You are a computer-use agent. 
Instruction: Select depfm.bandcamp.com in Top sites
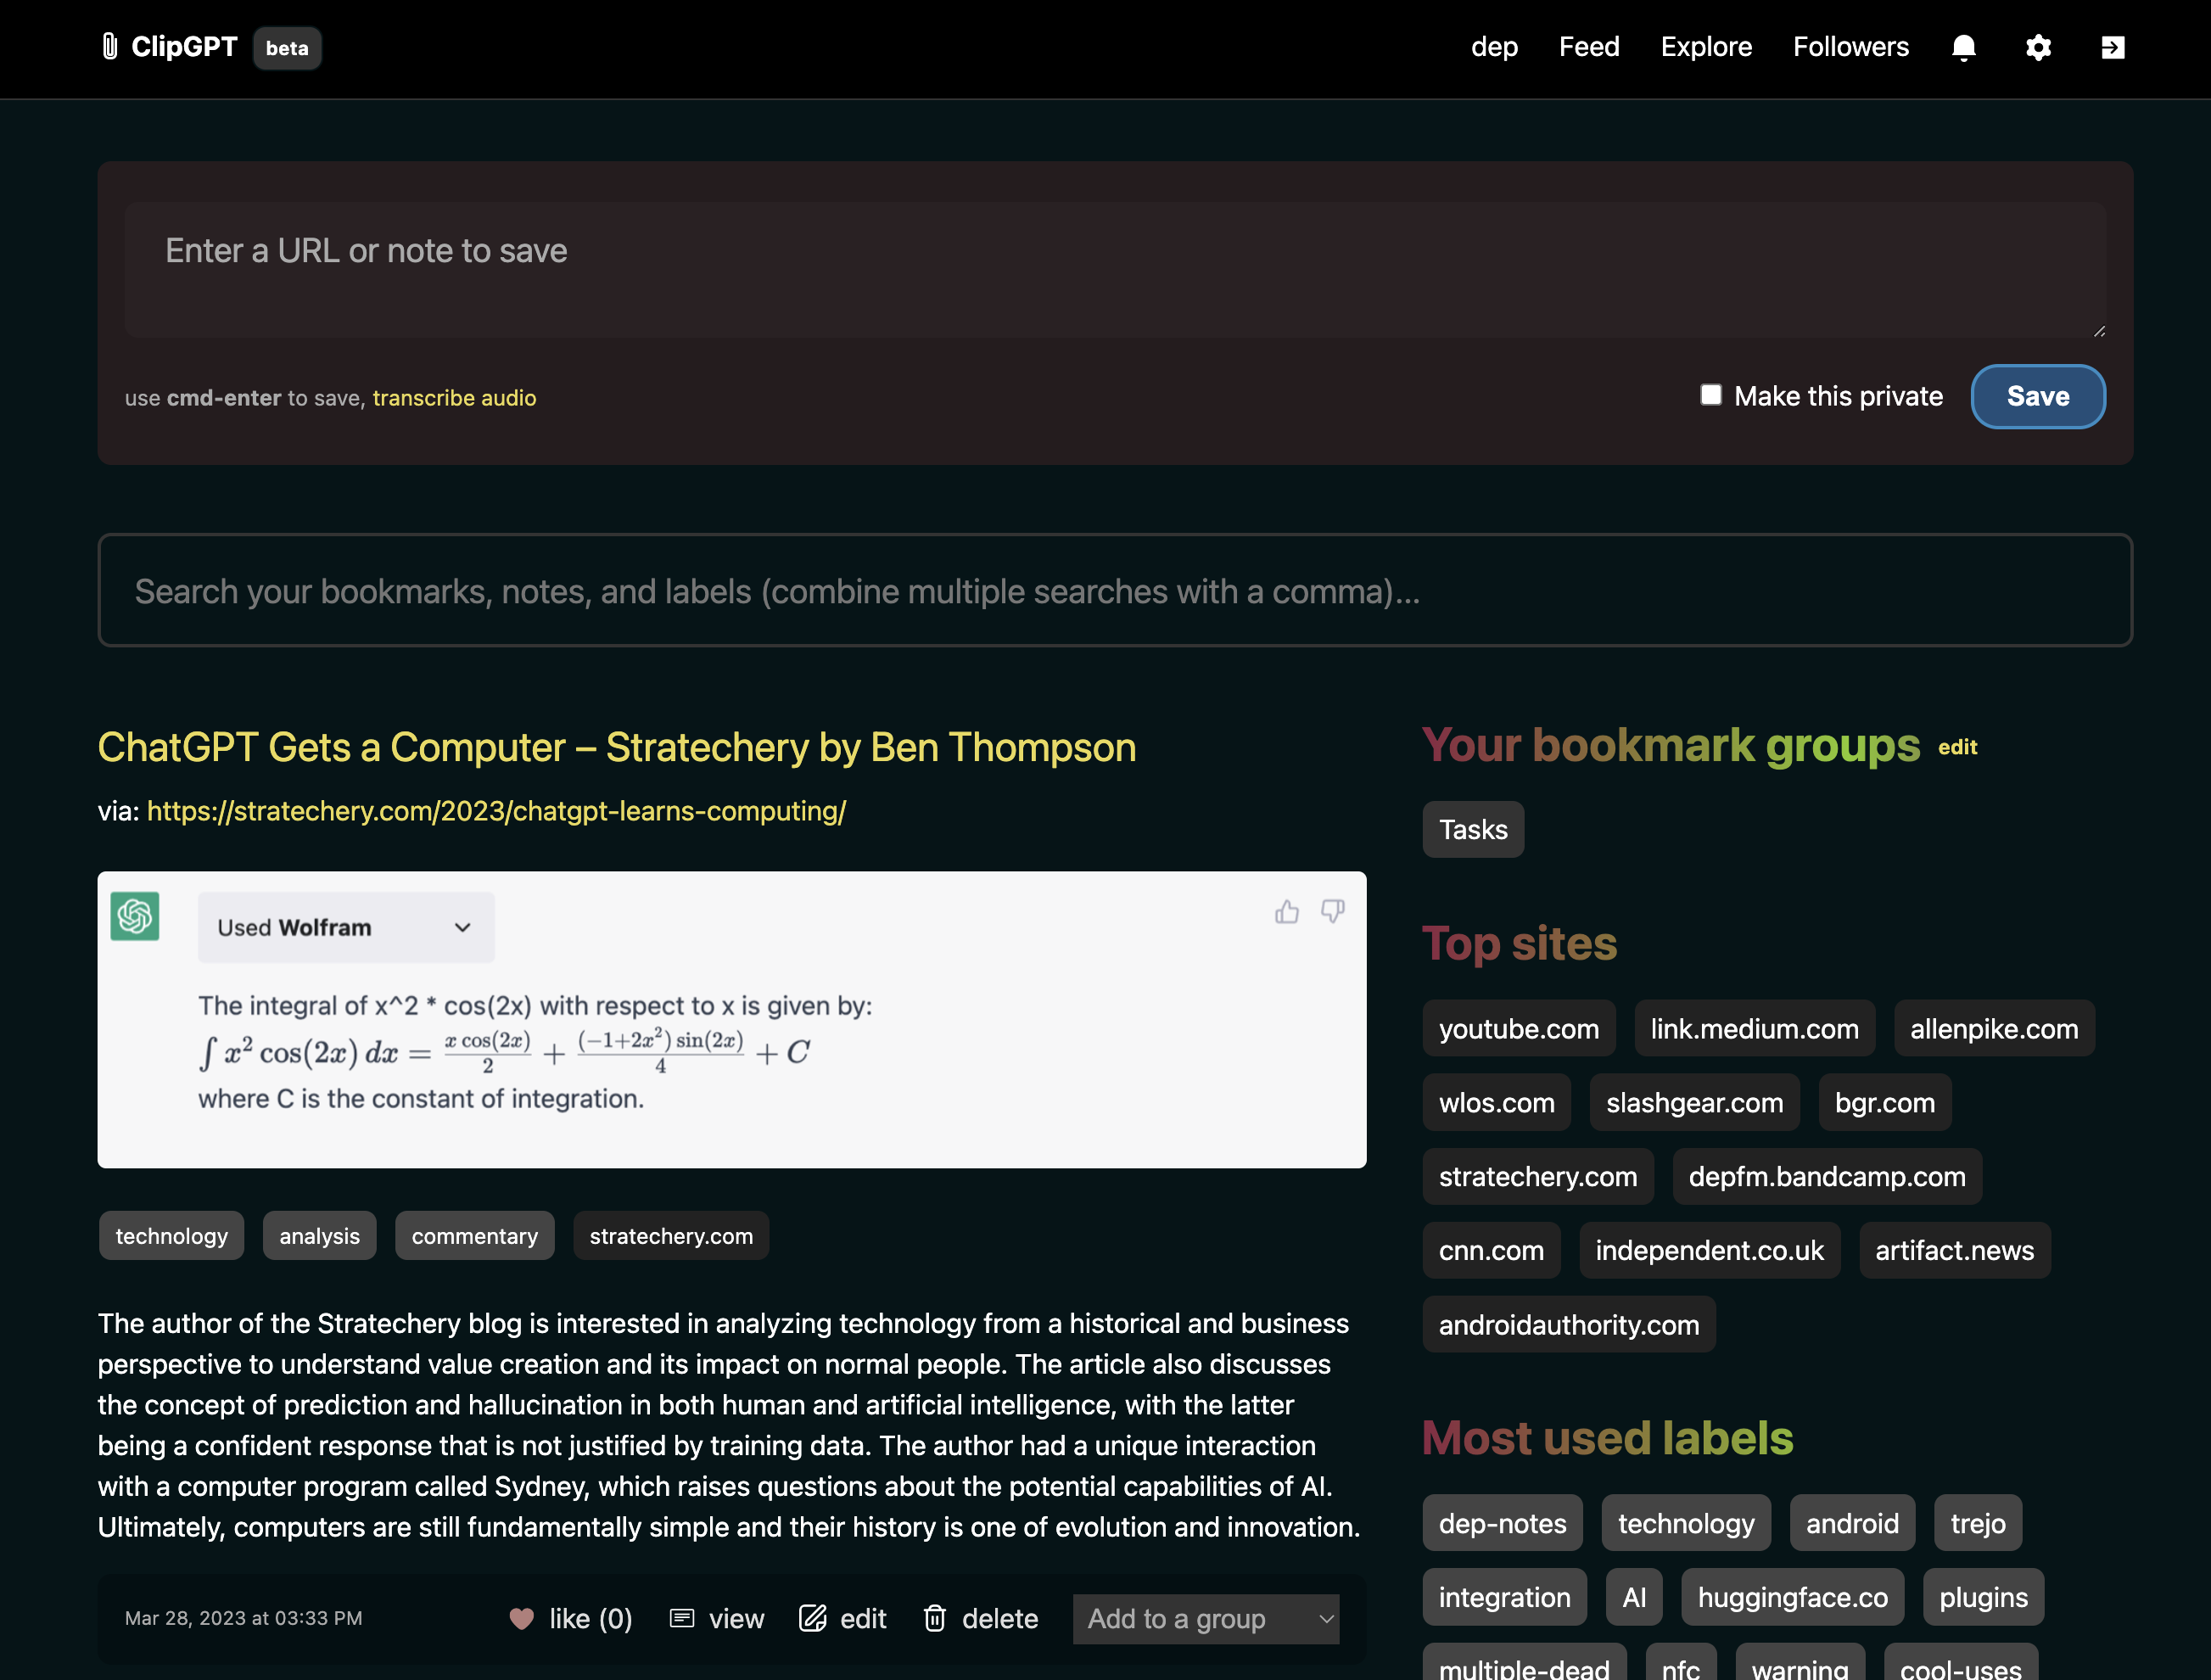click(1827, 1176)
